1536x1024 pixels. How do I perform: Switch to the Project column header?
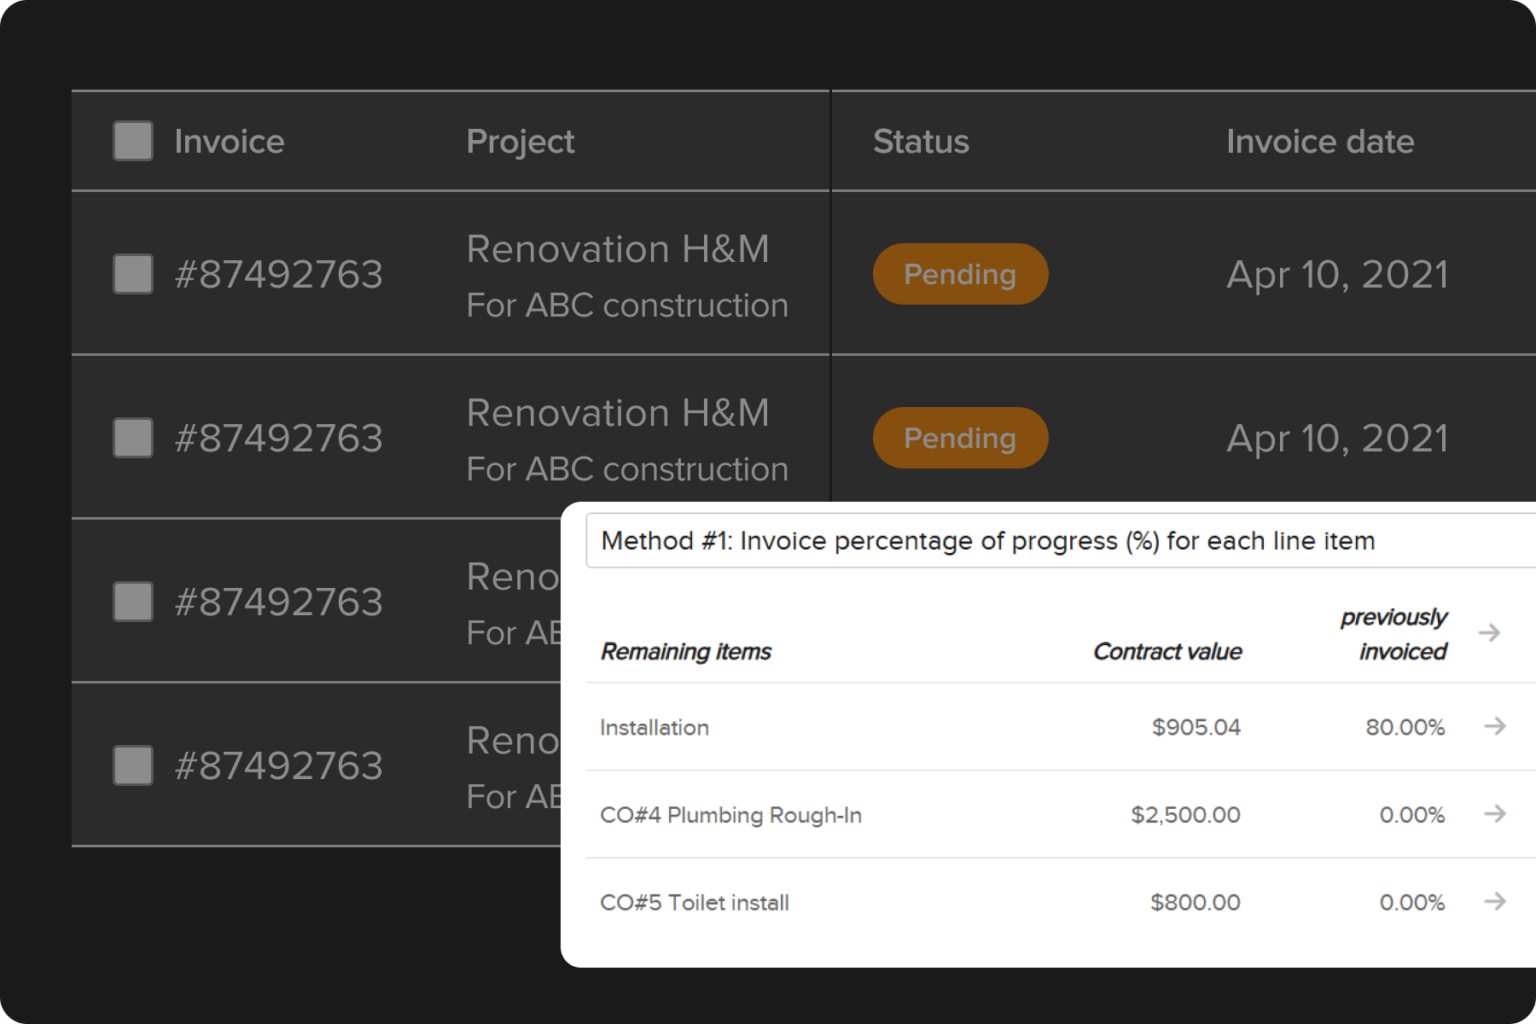tap(520, 141)
